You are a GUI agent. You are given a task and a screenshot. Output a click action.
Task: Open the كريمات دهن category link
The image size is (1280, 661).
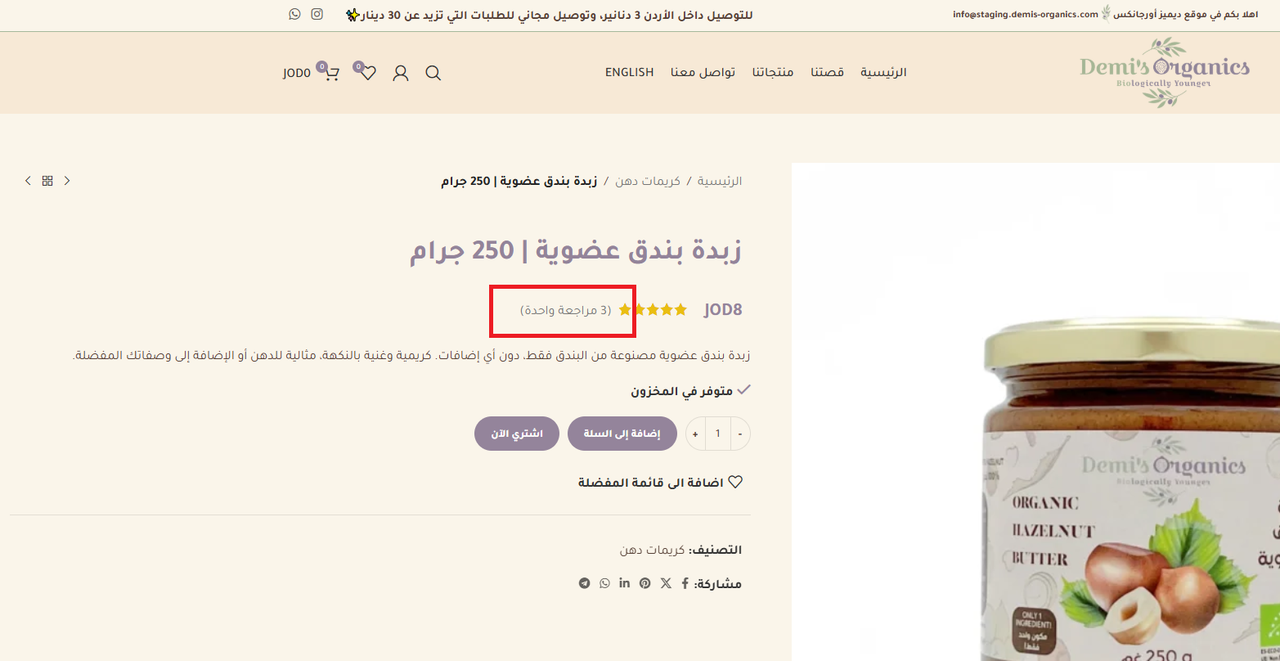[653, 550]
